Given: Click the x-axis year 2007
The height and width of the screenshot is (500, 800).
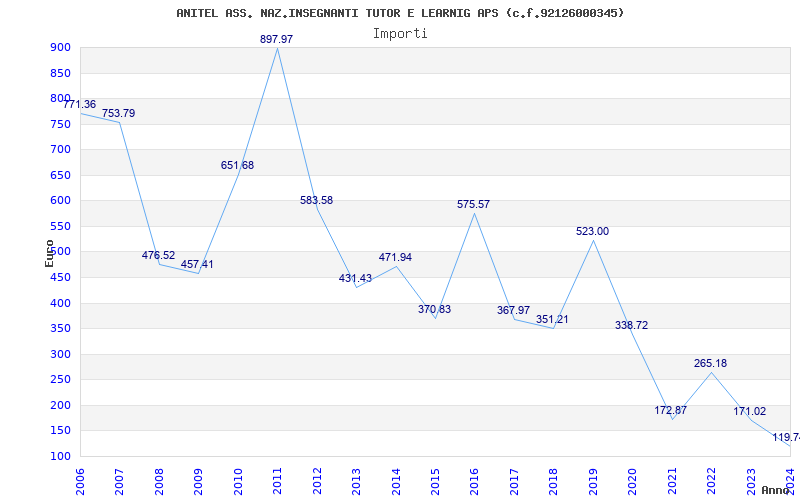Looking at the screenshot, I should 119,482.
